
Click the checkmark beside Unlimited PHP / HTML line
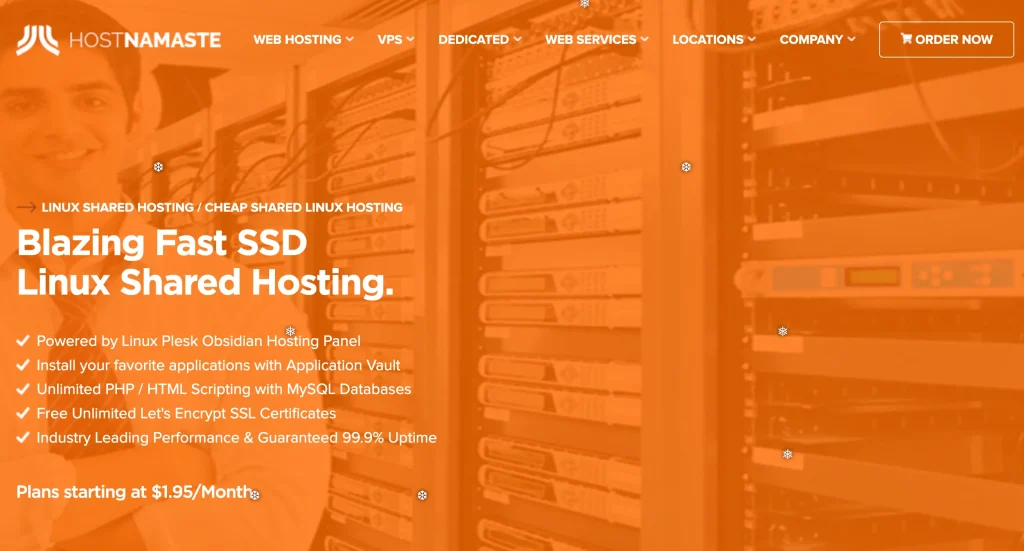(x=23, y=389)
